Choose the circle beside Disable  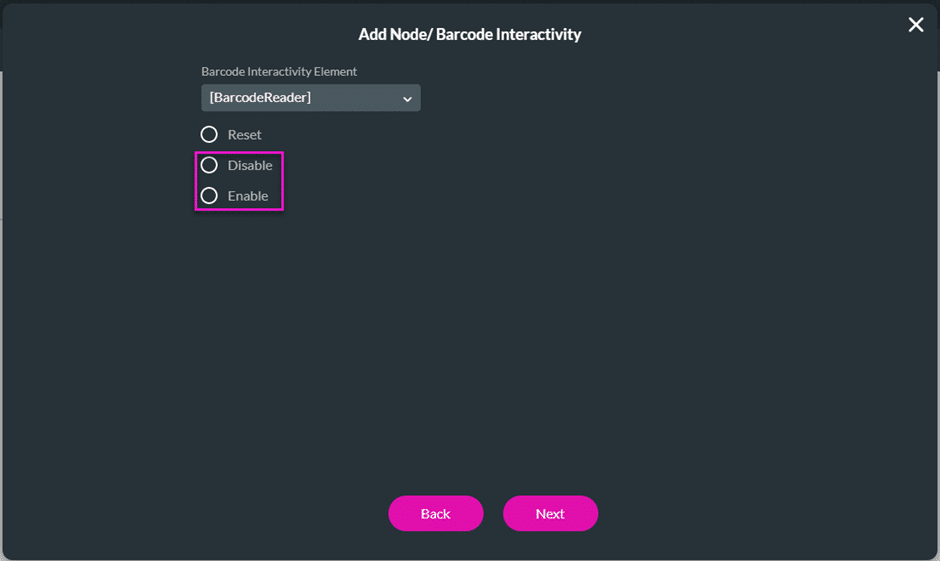(x=209, y=165)
